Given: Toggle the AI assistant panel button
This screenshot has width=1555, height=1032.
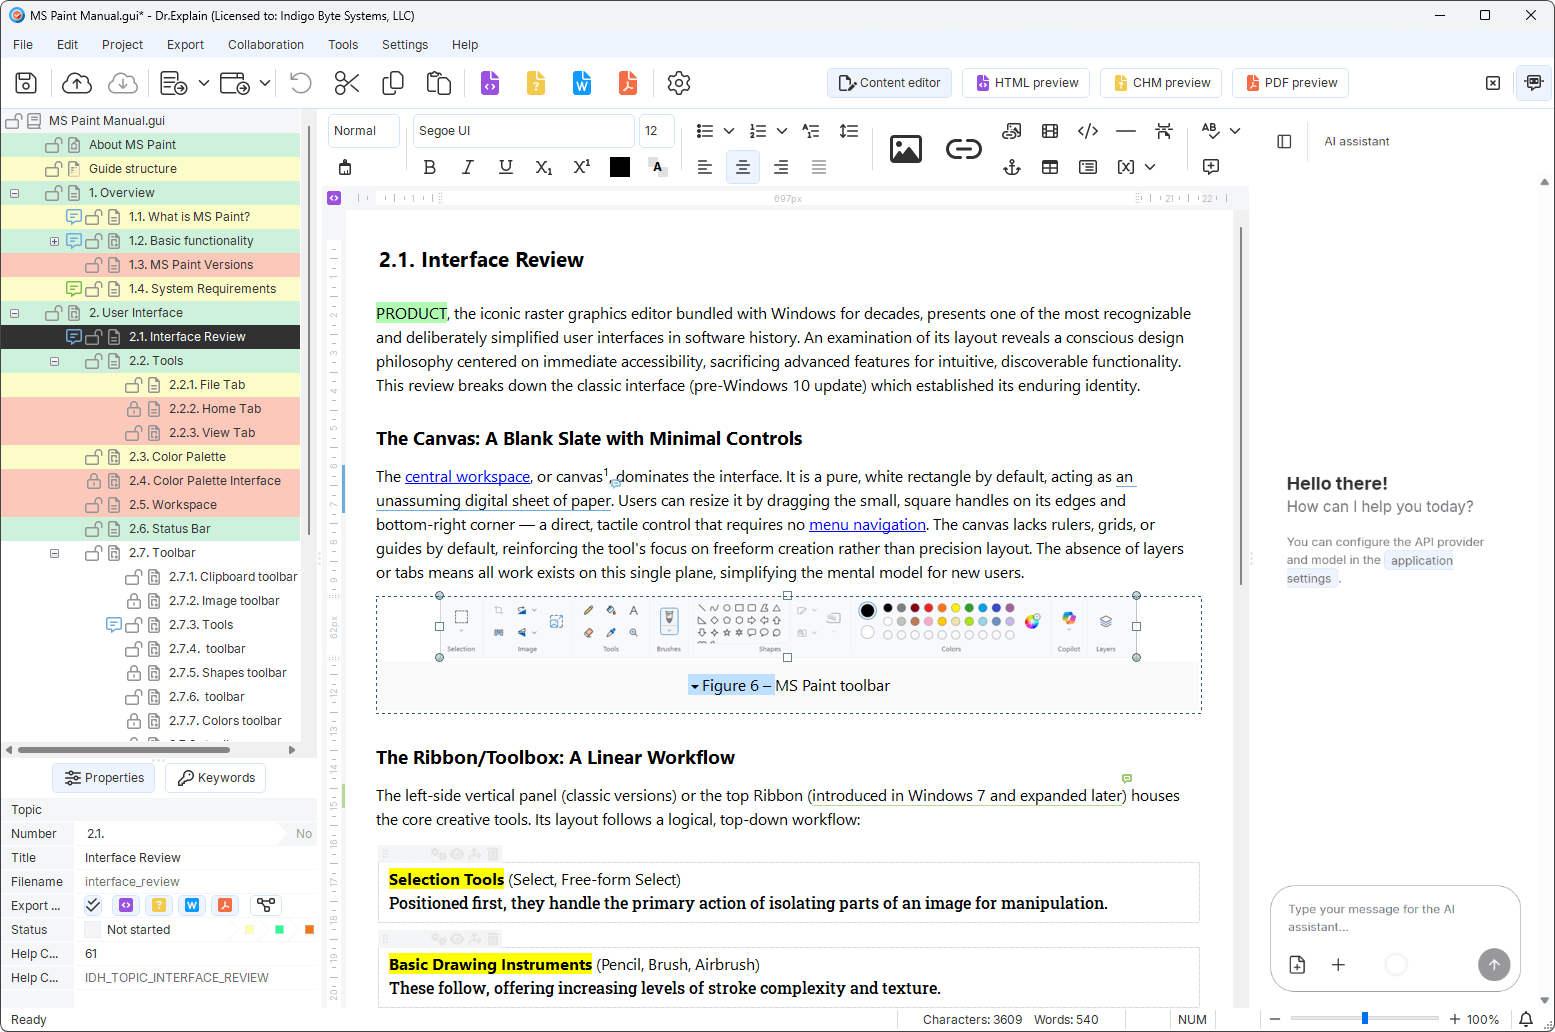Looking at the screenshot, I should [1534, 83].
